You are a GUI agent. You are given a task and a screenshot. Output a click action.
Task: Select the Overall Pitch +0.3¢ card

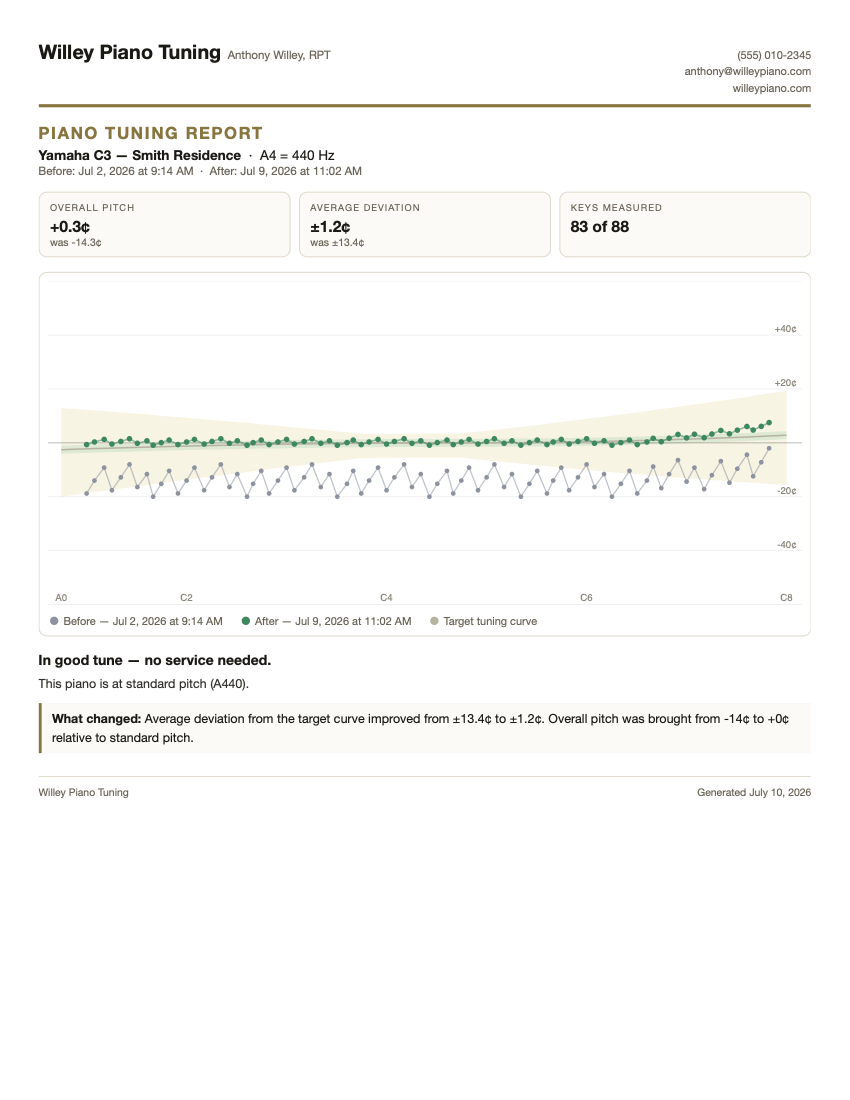click(164, 224)
